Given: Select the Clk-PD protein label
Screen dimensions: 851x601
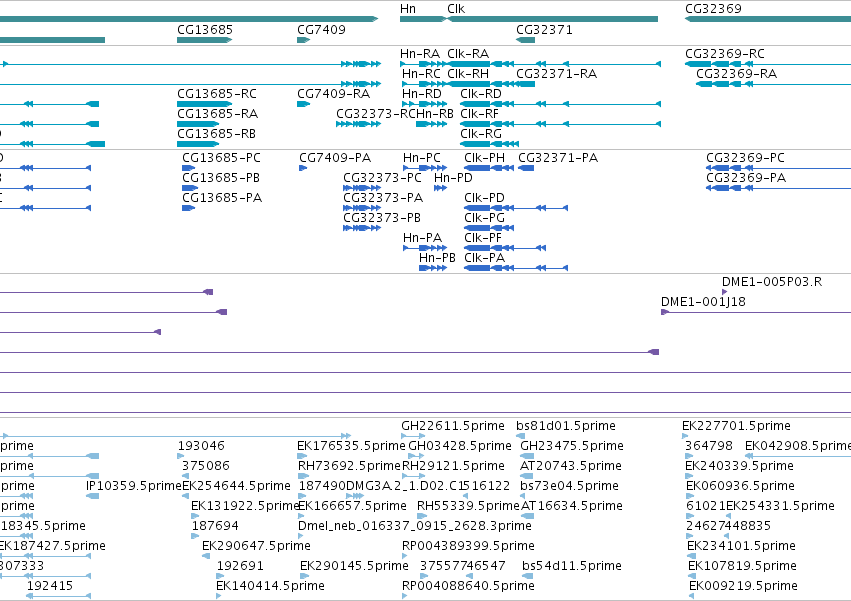Looking at the screenshot, I should click(484, 198).
